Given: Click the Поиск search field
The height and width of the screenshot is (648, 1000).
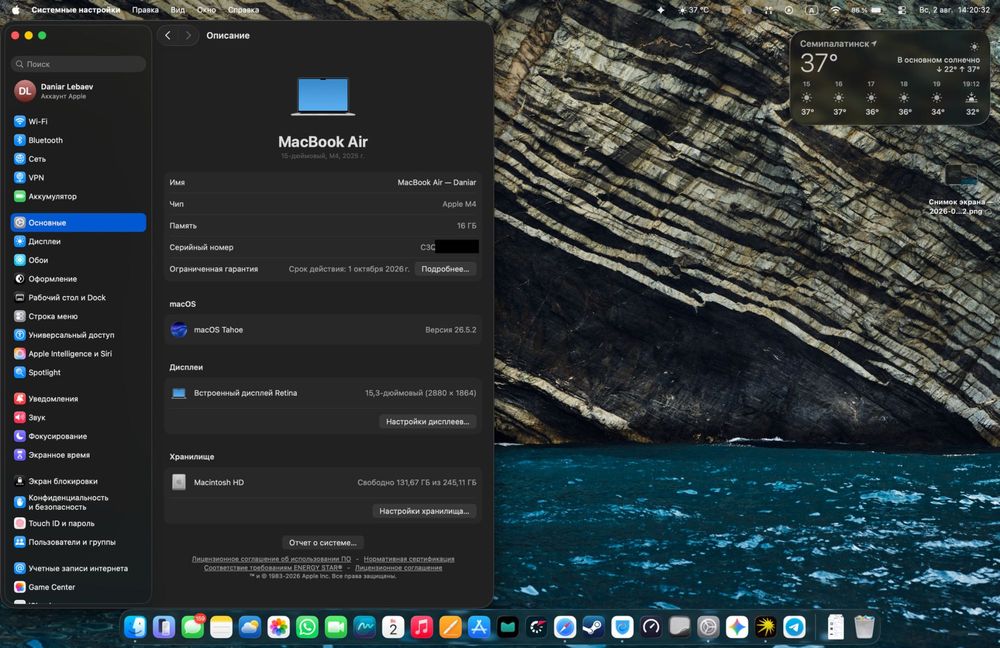Looking at the screenshot, I should pyautogui.click(x=78, y=64).
